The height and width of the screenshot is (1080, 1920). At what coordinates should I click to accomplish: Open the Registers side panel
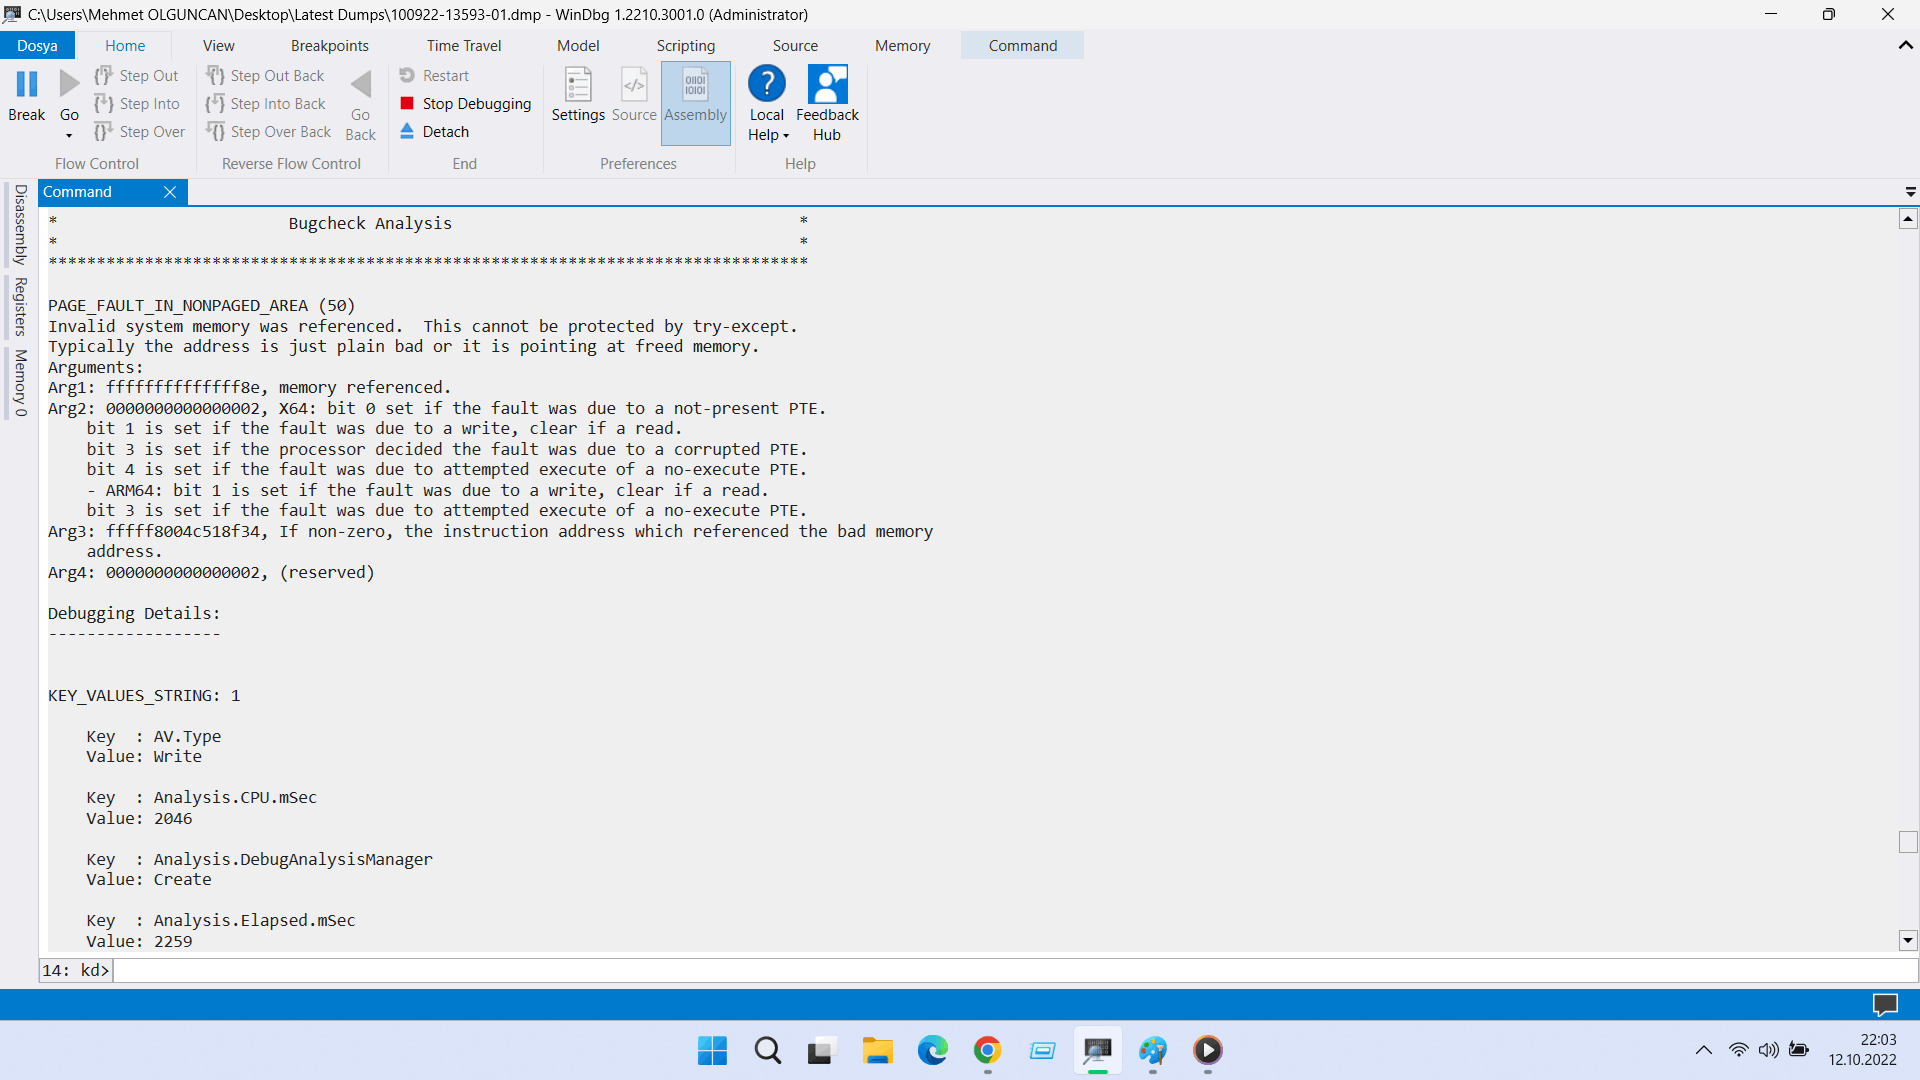(20, 307)
